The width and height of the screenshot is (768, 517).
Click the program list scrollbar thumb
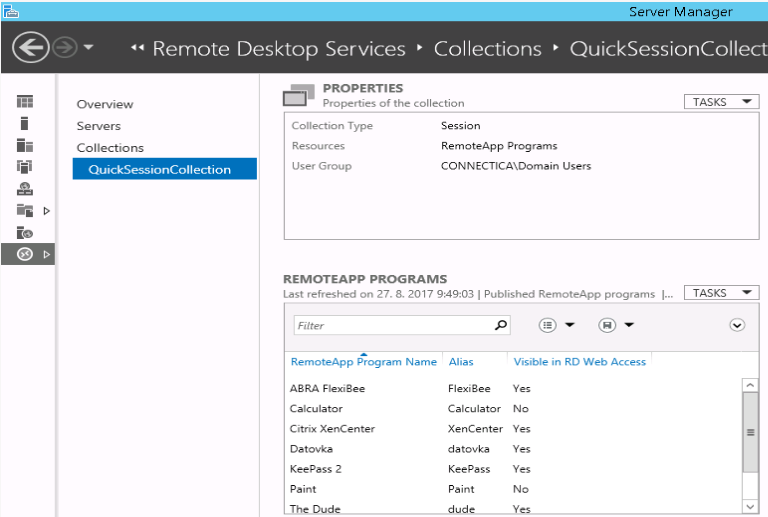pos(750,432)
